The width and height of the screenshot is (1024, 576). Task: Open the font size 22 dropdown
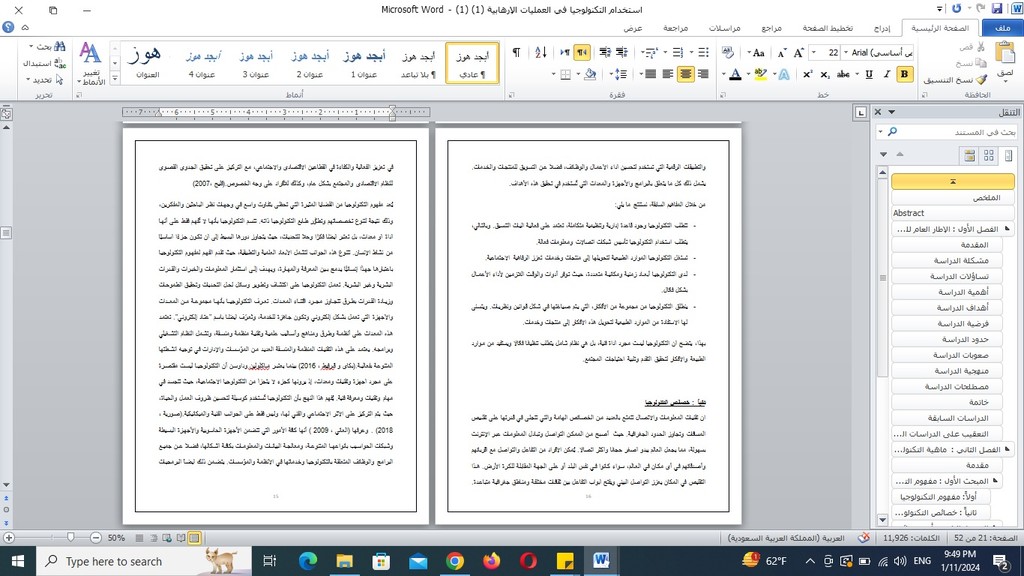(814, 52)
